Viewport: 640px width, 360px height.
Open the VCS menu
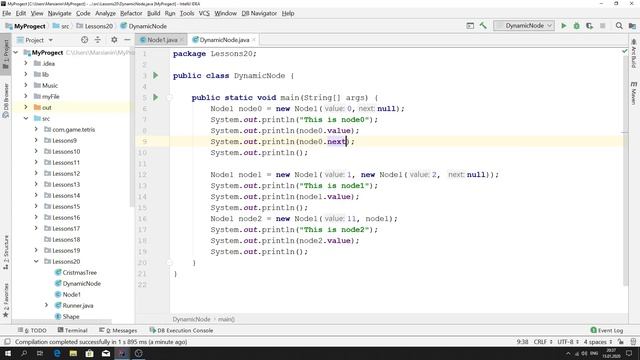[x=204, y=13]
